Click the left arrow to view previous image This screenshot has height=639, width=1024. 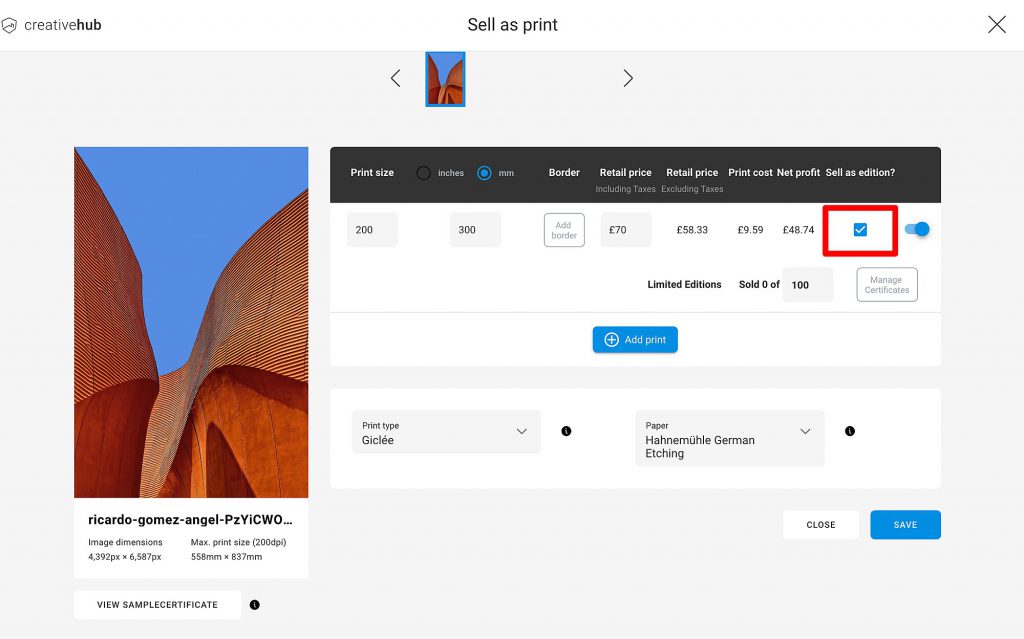pos(395,77)
